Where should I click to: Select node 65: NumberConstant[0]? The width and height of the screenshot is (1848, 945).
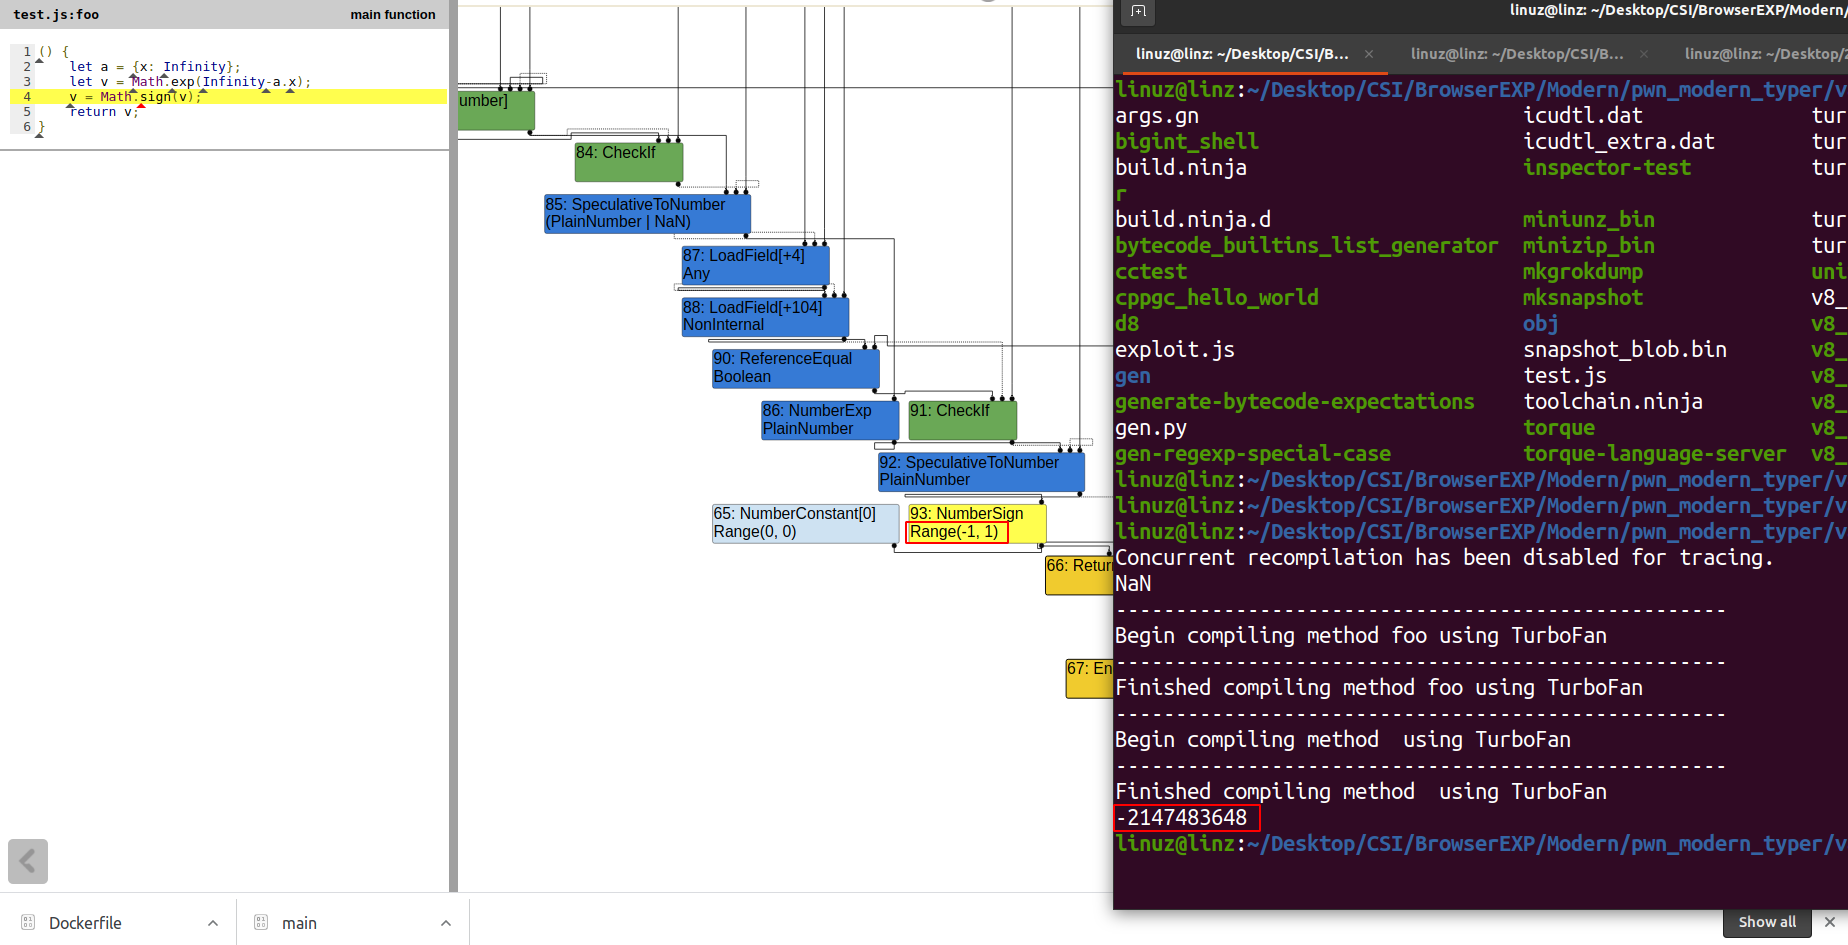pyautogui.click(x=804, y=523)
